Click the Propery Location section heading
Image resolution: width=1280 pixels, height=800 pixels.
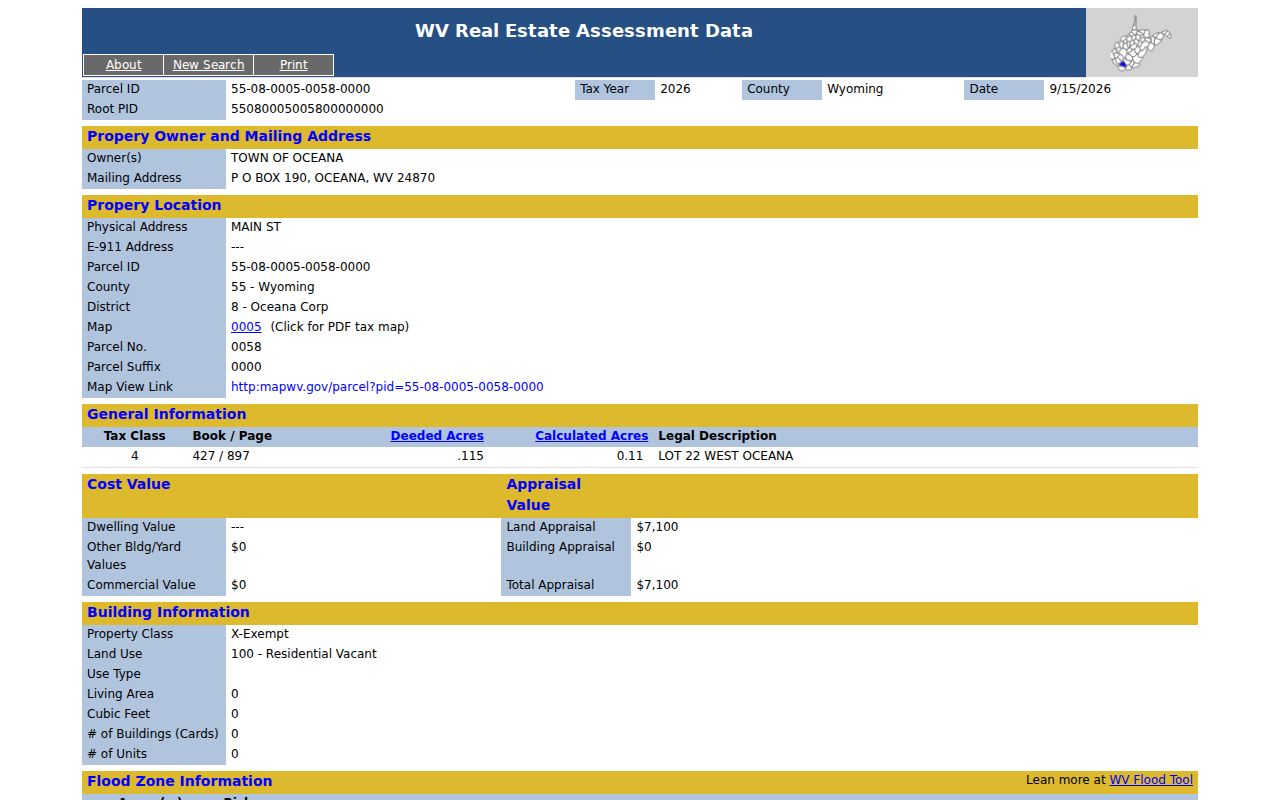pos(154,205)
